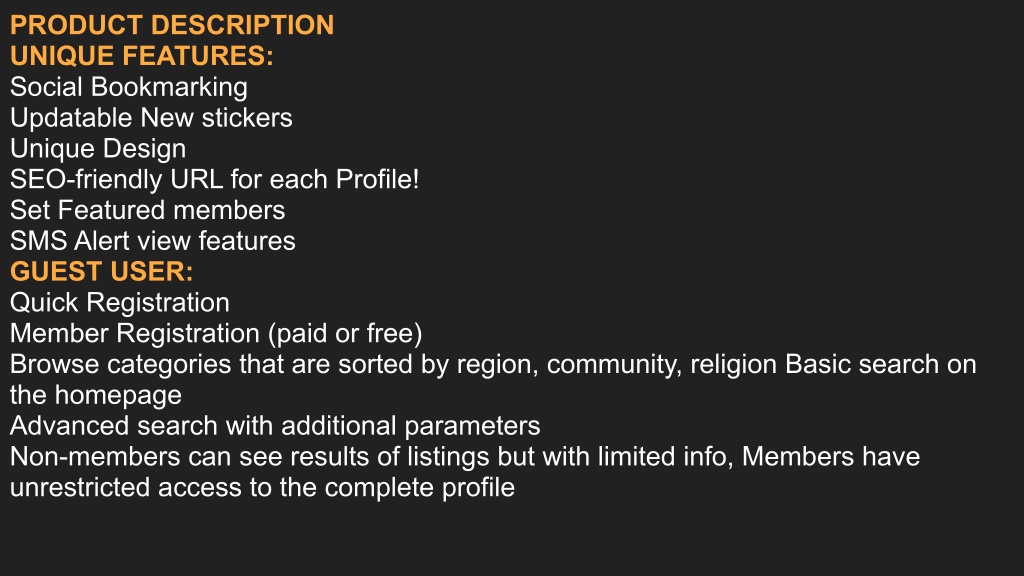Image resolution: width=1024 pixels, height=576 pixels.
Task: Click the SMS Alert view features text
Action: [x=152, y=241]
